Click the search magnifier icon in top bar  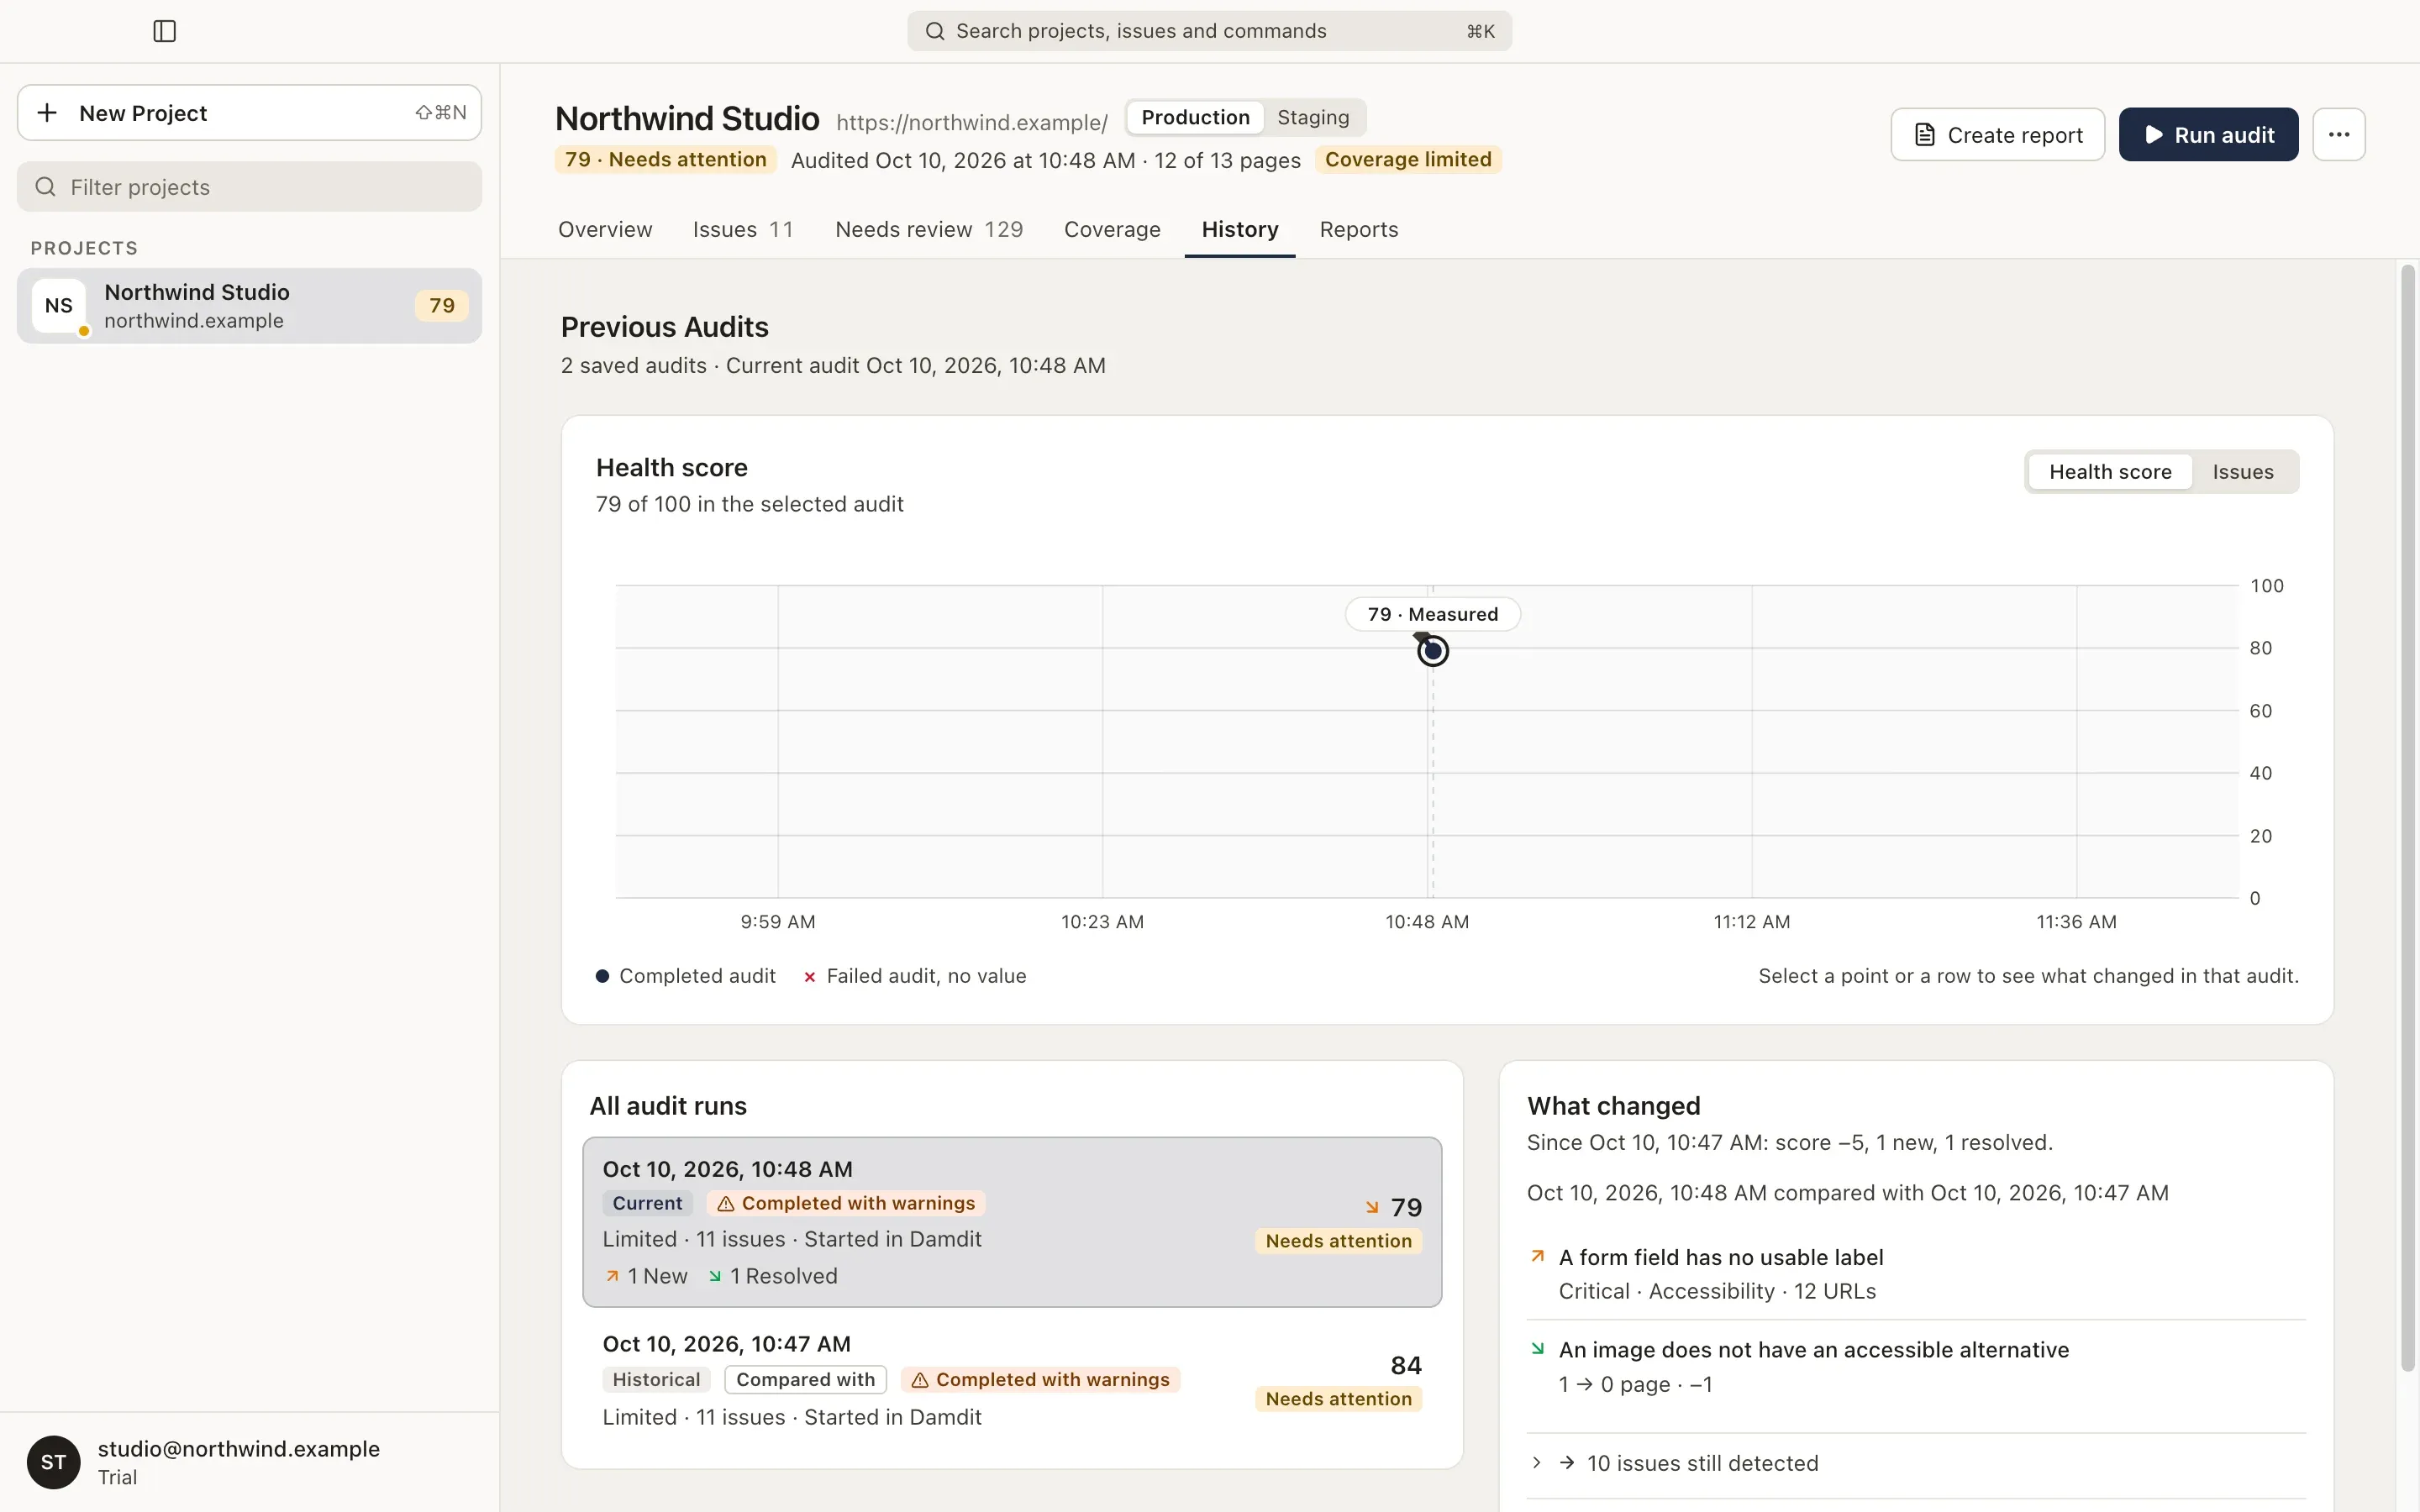pos(935,31)
